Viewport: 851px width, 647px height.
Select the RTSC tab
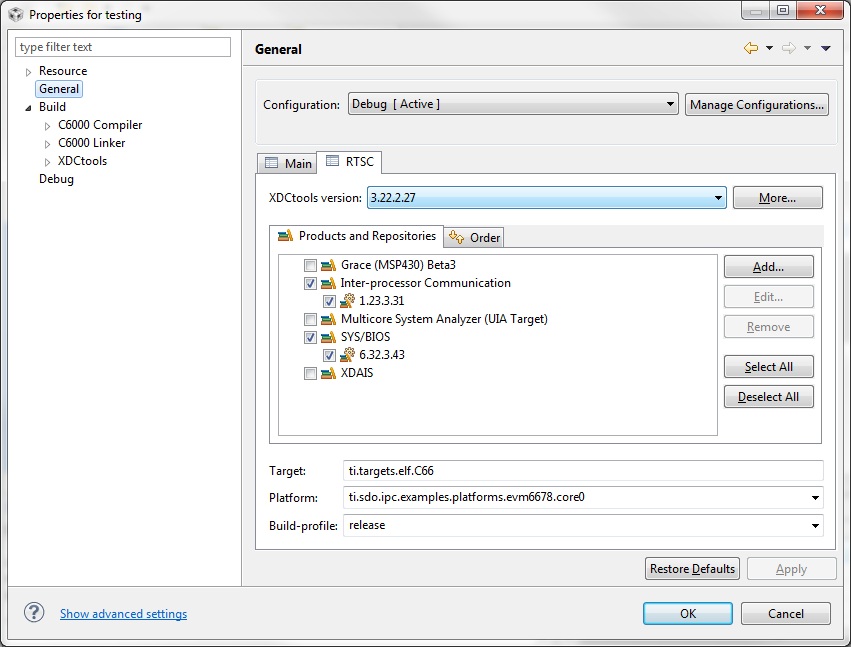coord(350,162)
